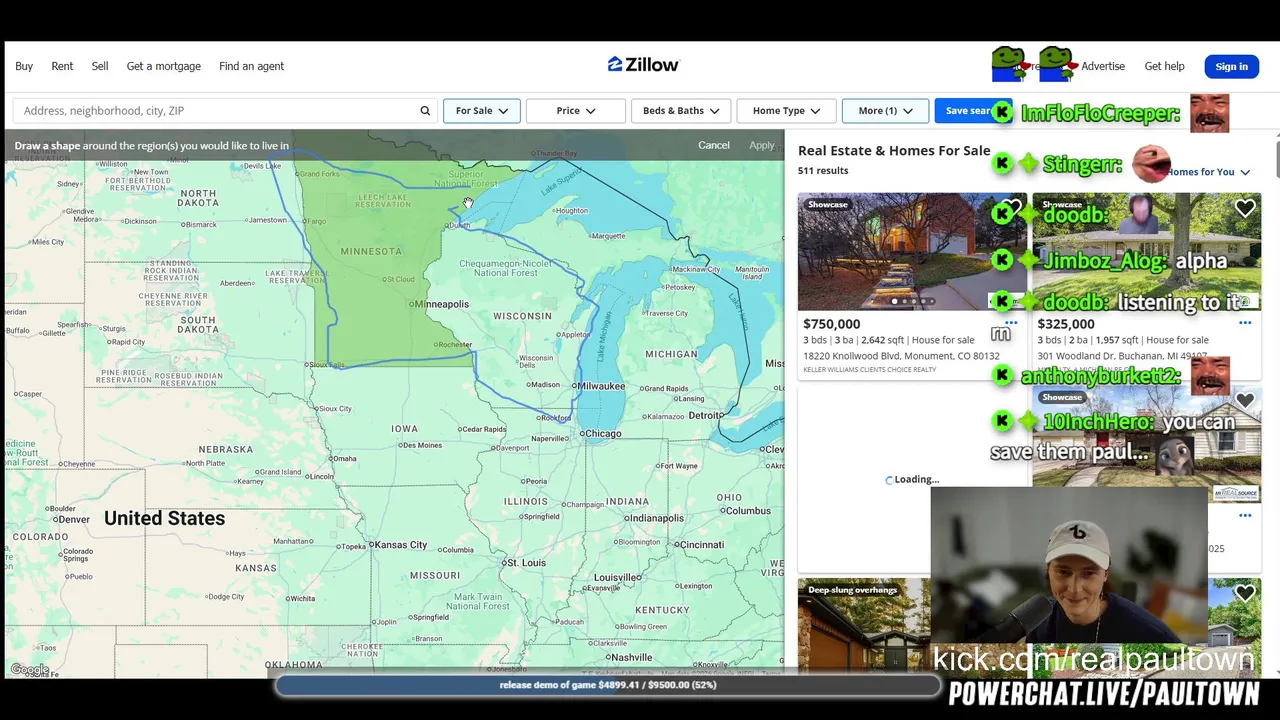Click the Showcase badge on $750,000 listing
The image size is (1280, 720).
coord(828,205)
